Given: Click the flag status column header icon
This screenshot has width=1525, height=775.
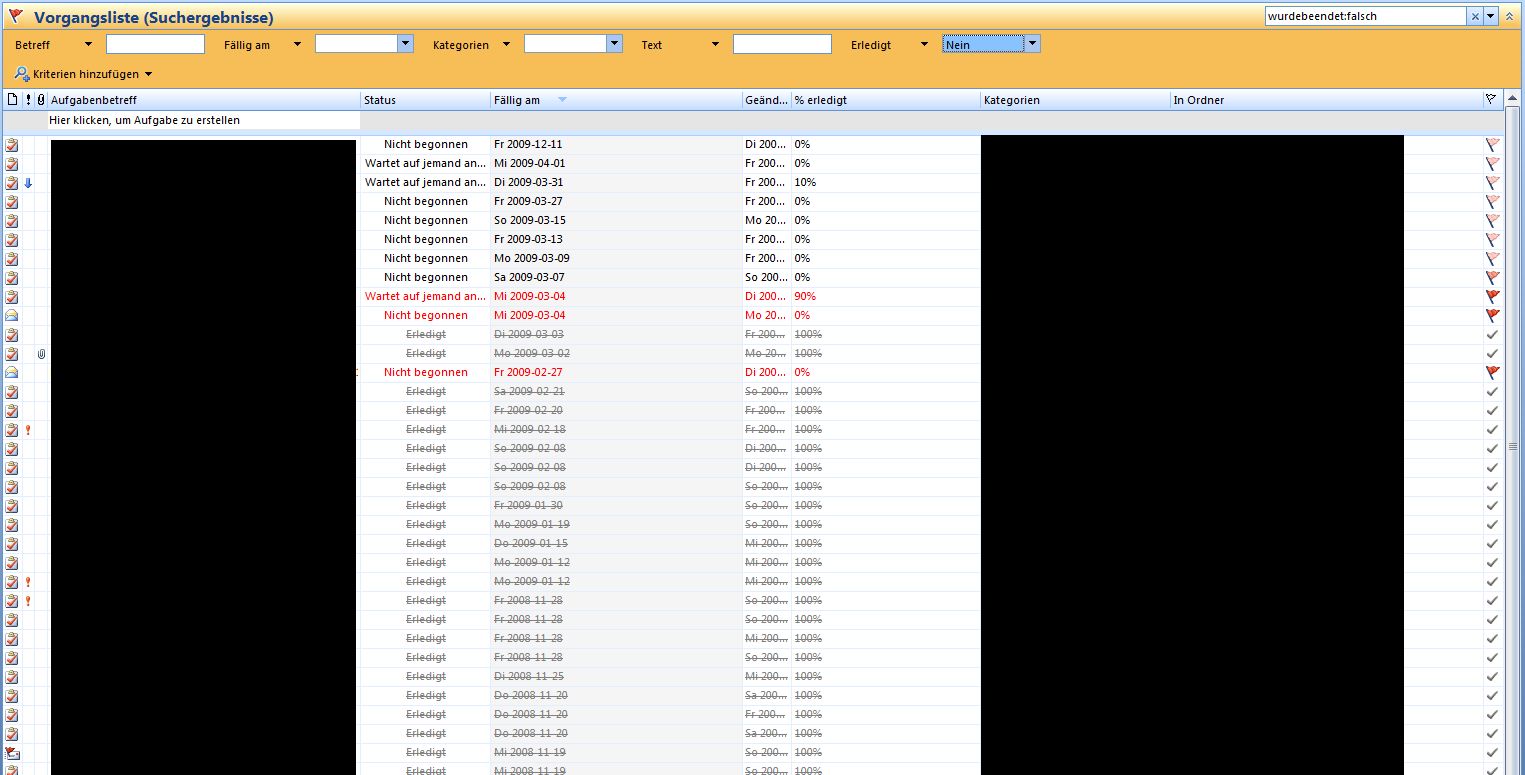Looking at the screenshot, I should pos(1491,100).
